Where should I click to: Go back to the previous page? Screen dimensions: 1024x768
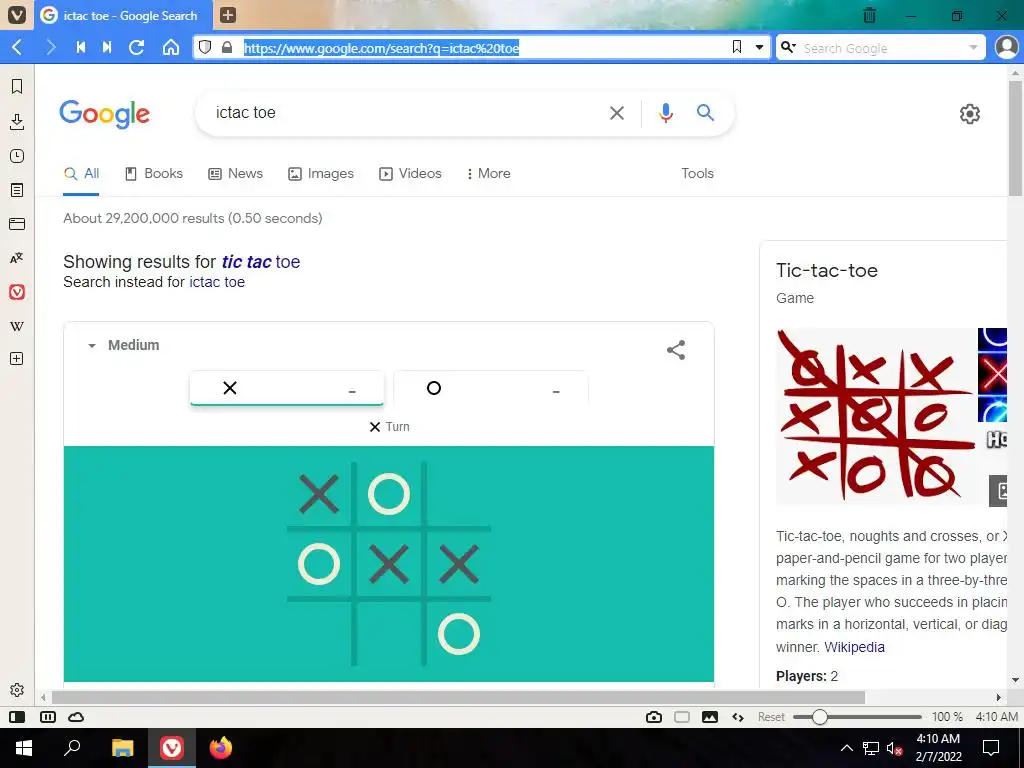tap(18, 47)
